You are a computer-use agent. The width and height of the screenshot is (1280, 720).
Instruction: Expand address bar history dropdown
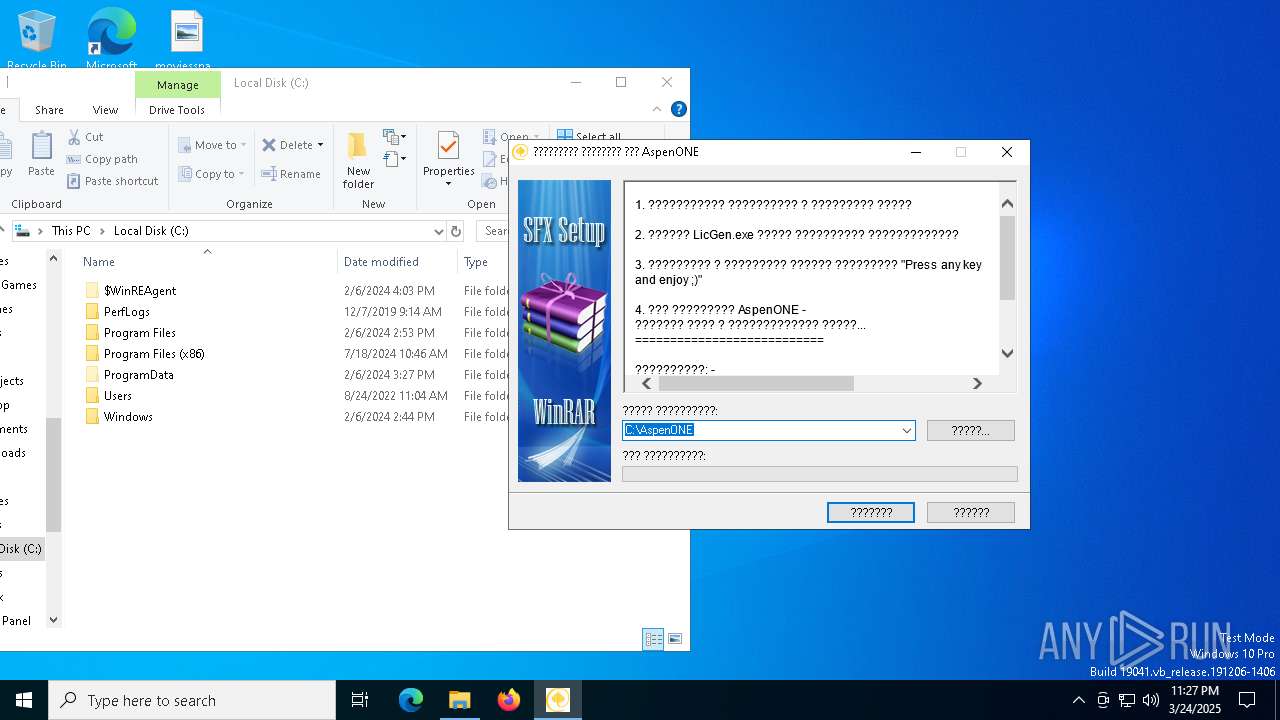click(x=438, y=231)
